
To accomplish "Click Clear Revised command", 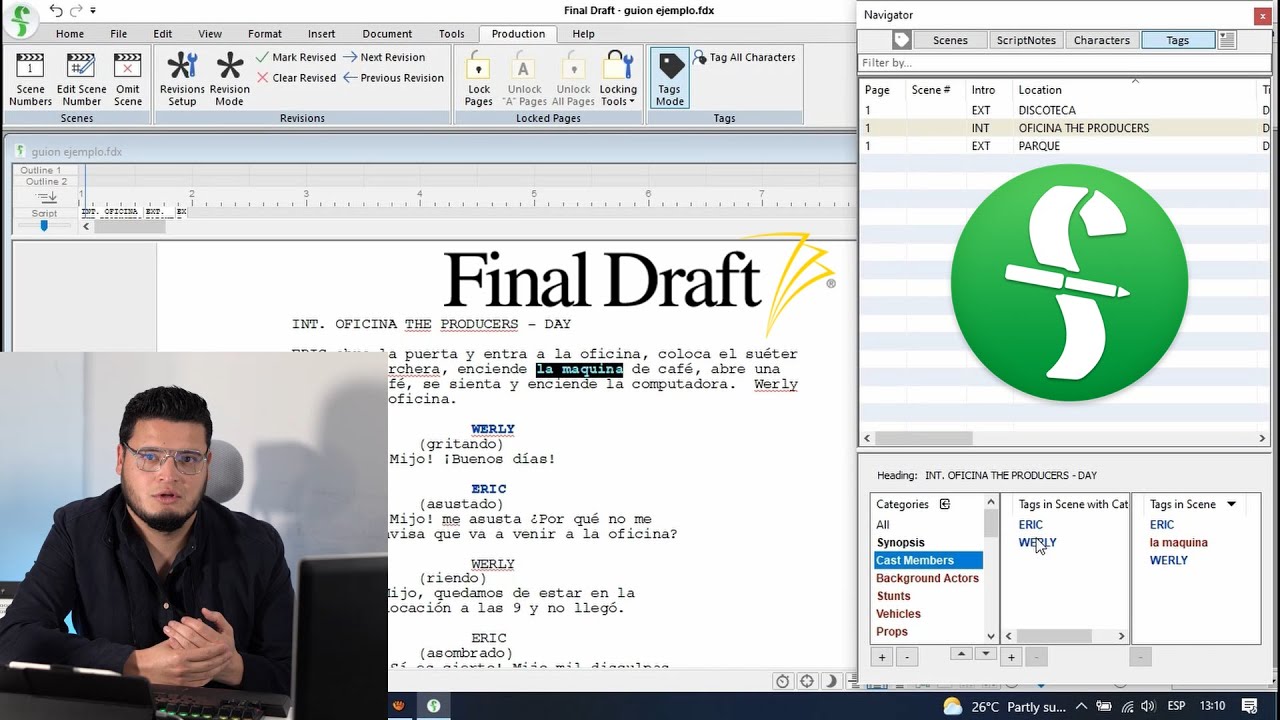I will point(296,78).
